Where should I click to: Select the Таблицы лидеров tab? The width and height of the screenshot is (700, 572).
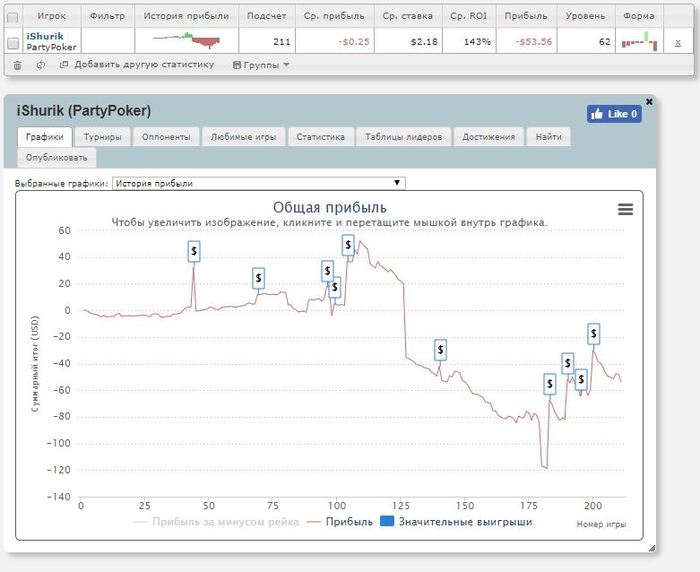pos(404,137)
